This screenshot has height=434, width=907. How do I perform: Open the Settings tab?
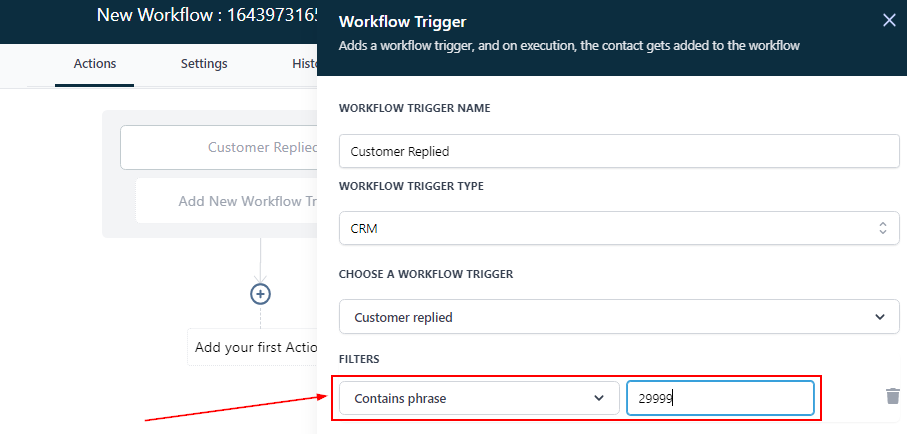[204, 64]
